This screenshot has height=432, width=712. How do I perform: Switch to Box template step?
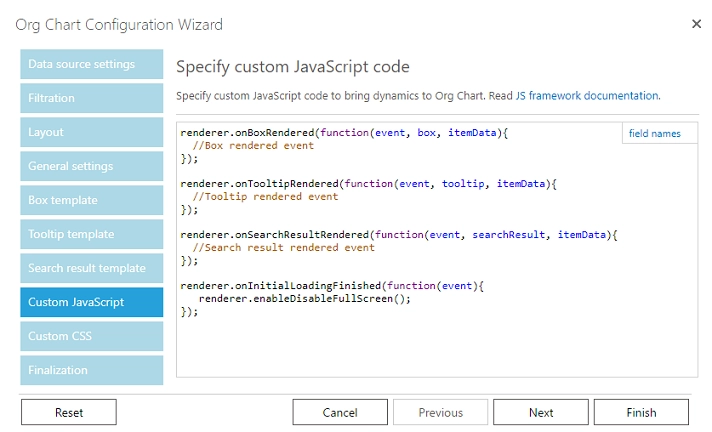92,200
